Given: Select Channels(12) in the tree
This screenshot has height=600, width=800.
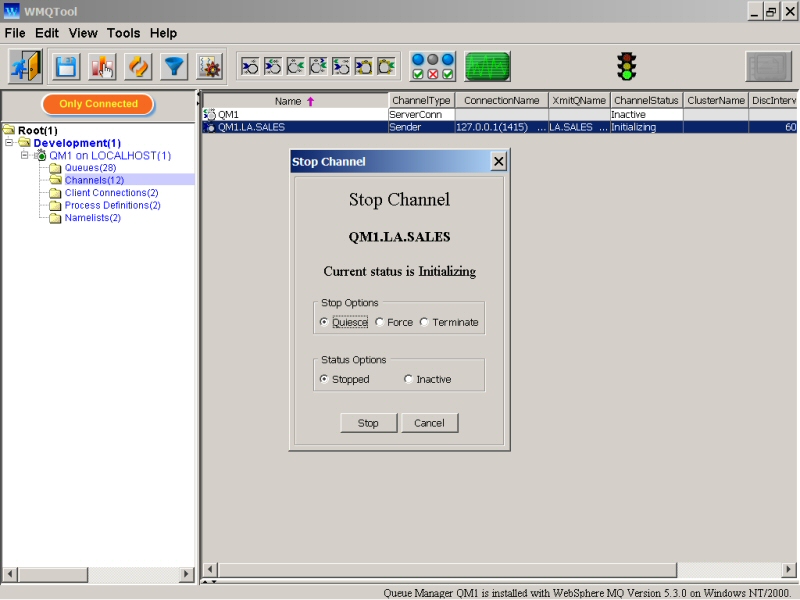Looking at the screenshot, I should point(94,180).
